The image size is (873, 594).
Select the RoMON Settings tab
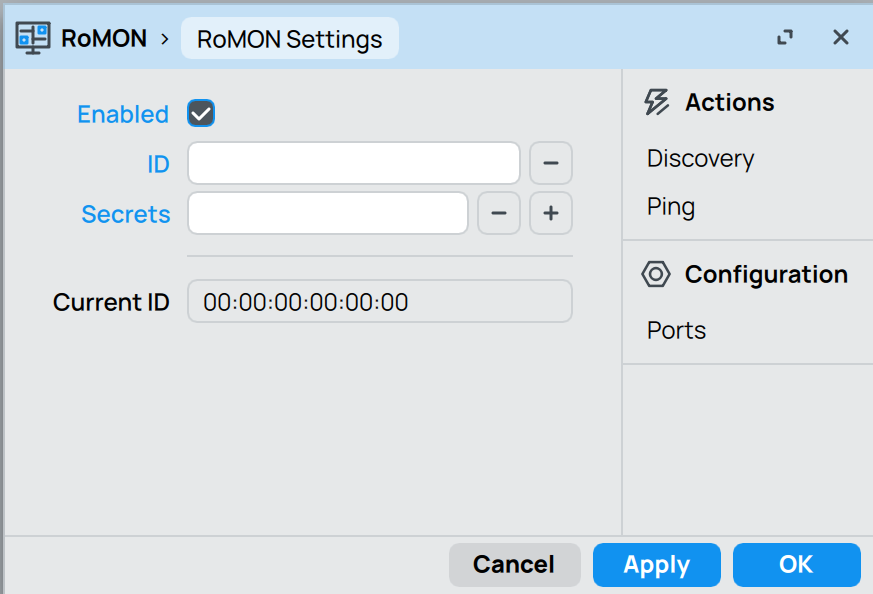point(289,38)
